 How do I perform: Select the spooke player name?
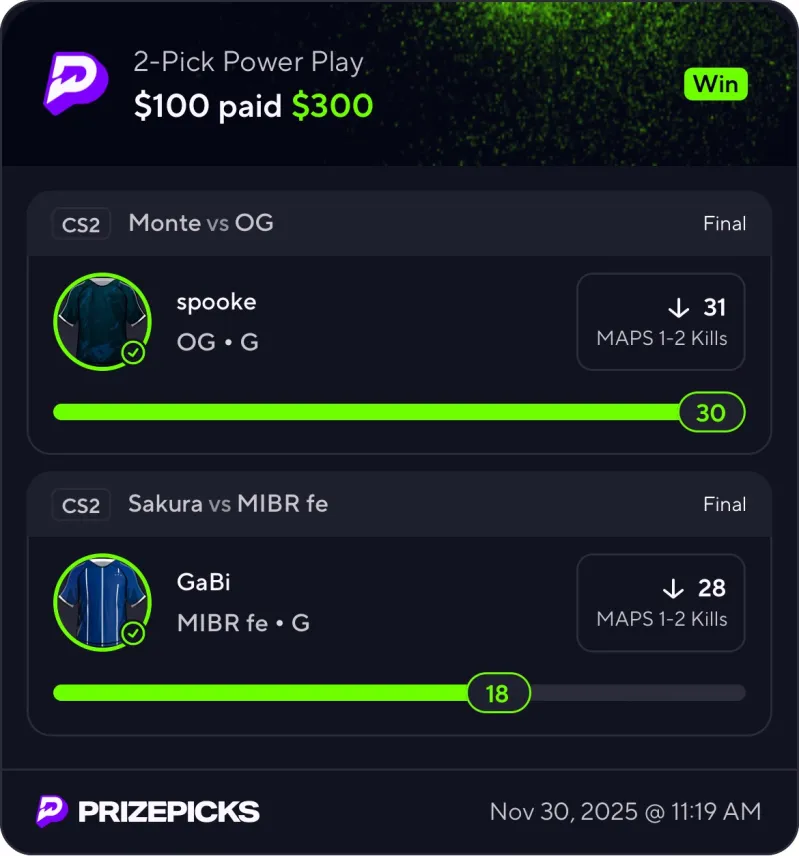pos(216,302)
